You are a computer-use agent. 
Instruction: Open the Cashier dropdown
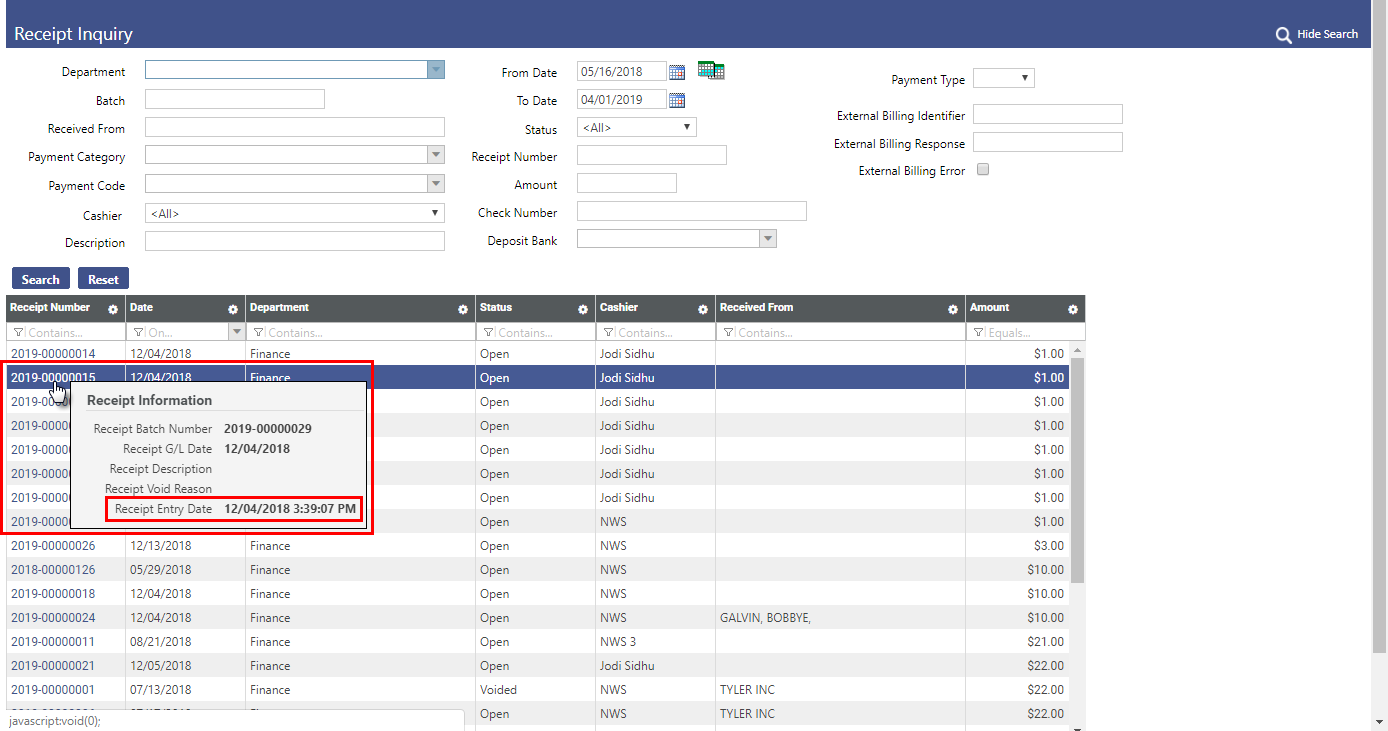[x=295, y=213]
